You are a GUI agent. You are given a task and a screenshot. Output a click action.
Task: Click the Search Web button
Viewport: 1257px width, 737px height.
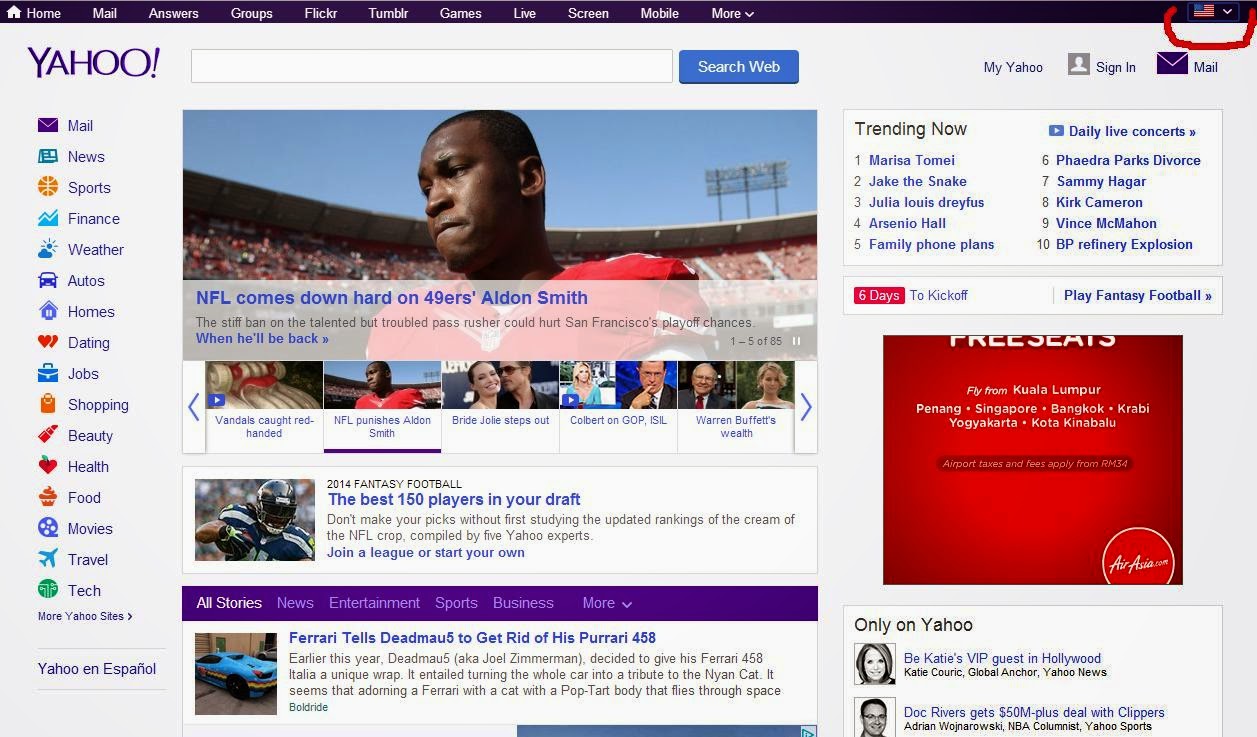[x=739, y=67]
